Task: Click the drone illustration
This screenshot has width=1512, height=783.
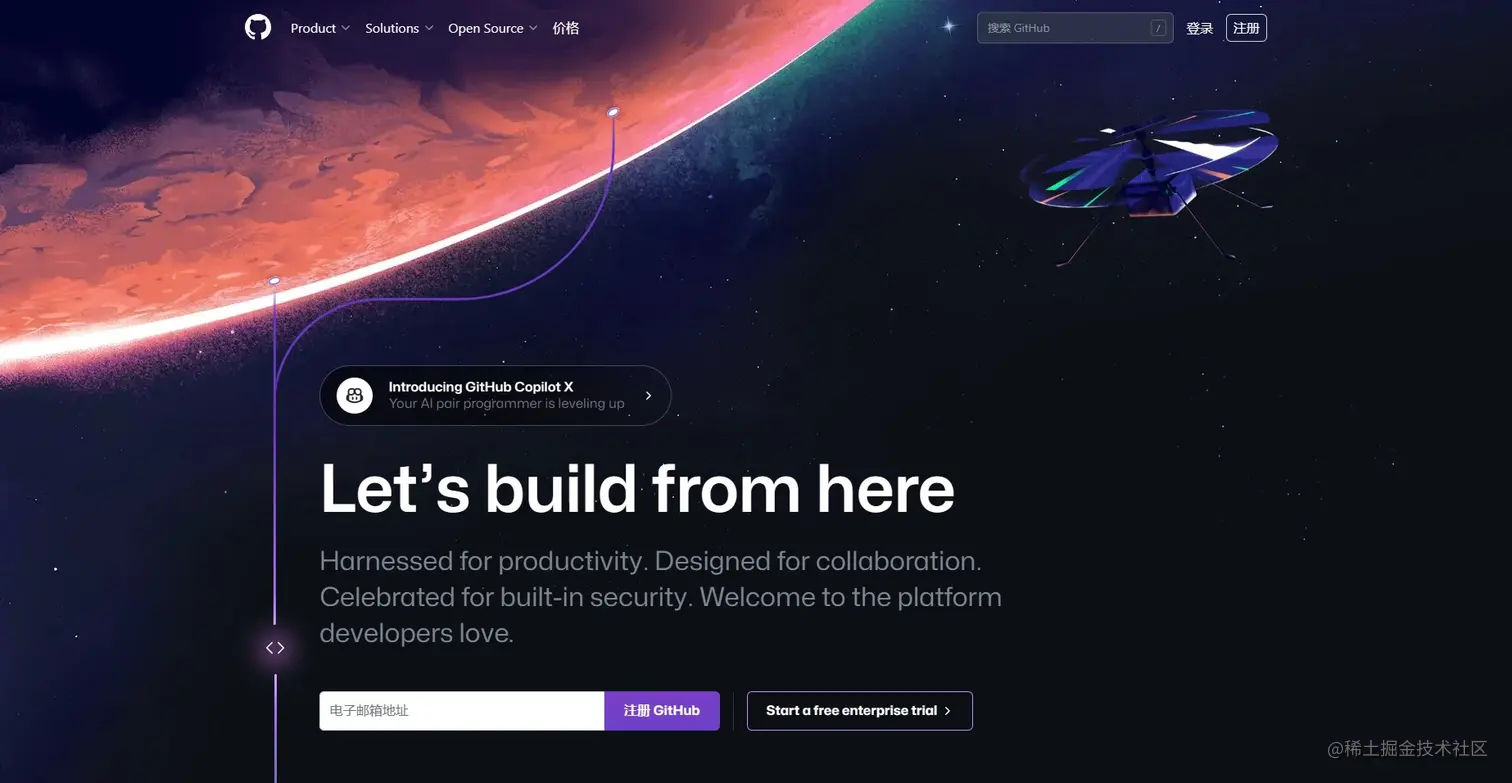Action: click(1150, 178)
